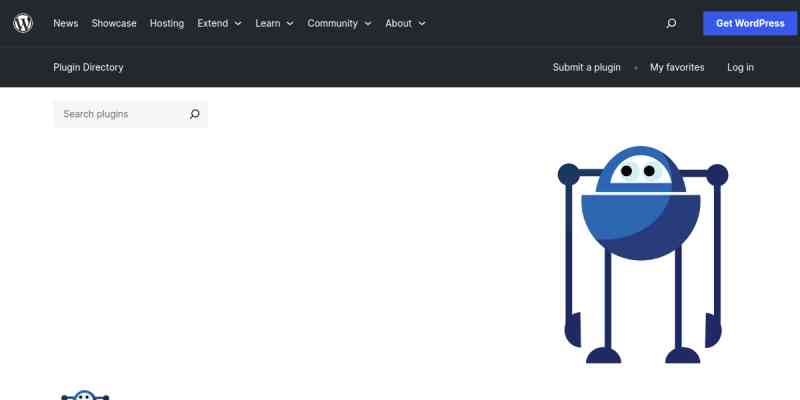
Task: Open the News menu item
Action: click(66, 23)
